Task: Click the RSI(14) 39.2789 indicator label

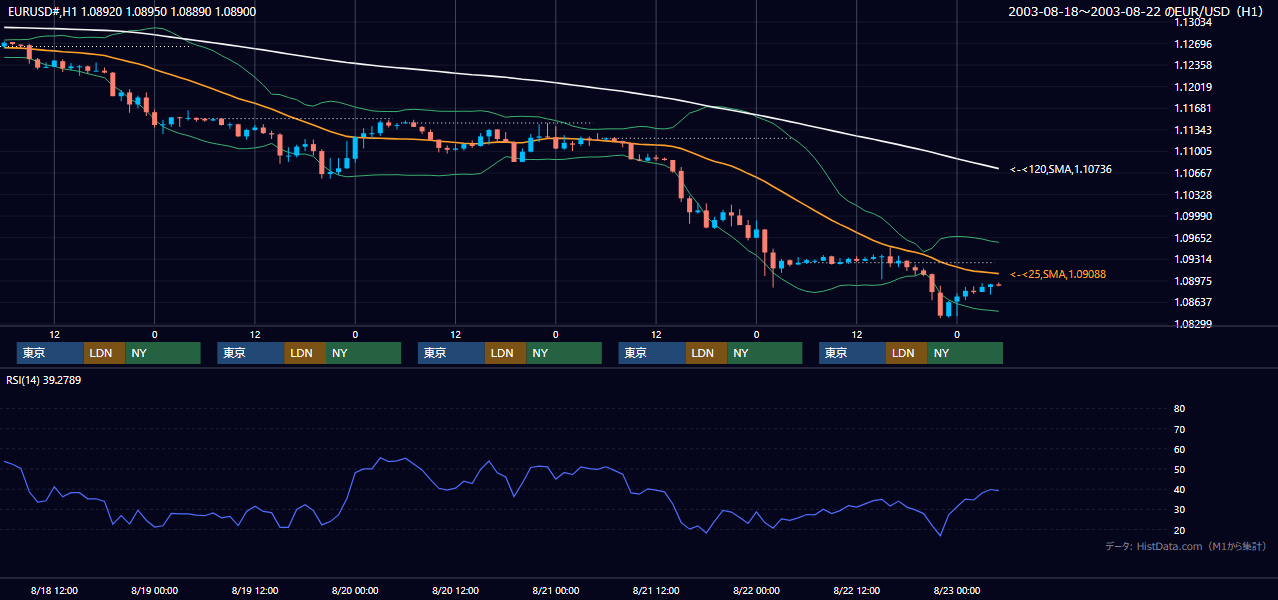Action: [x=43, y=380]
